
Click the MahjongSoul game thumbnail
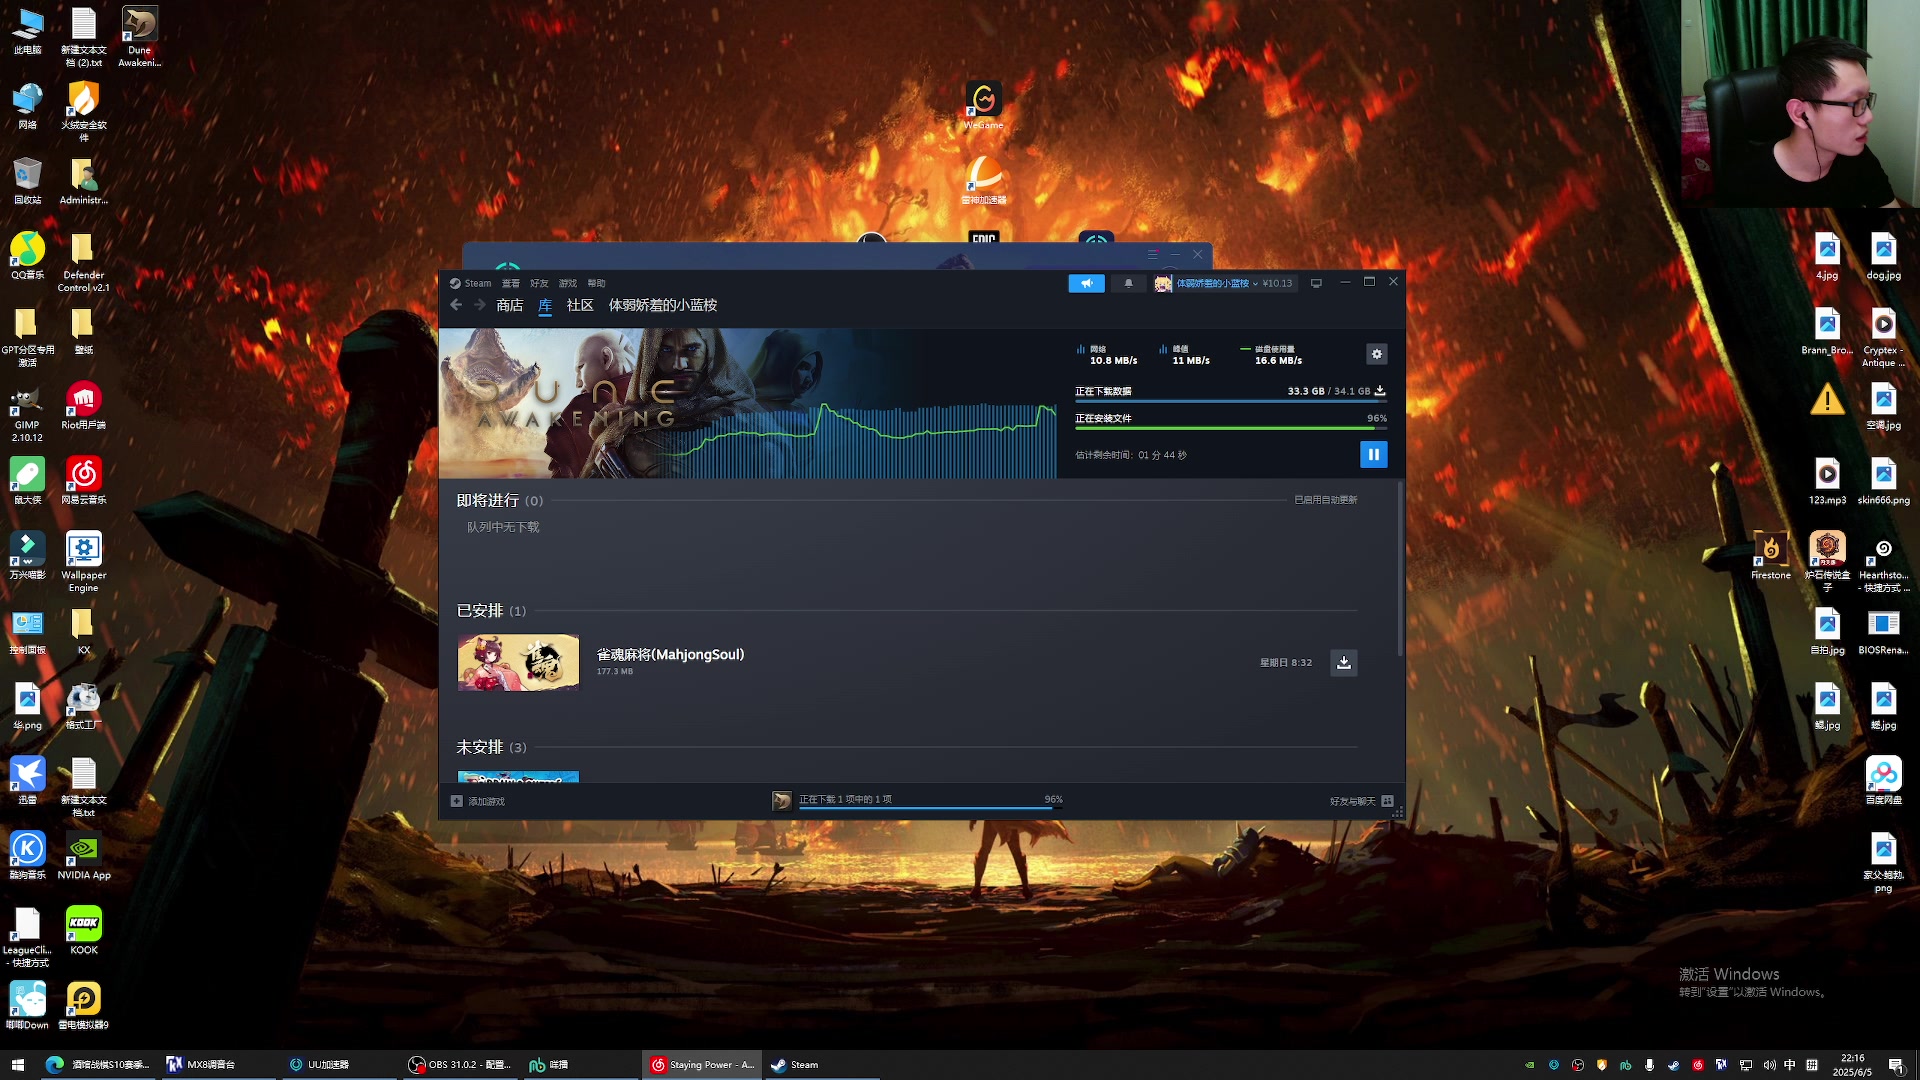[518, 662]
